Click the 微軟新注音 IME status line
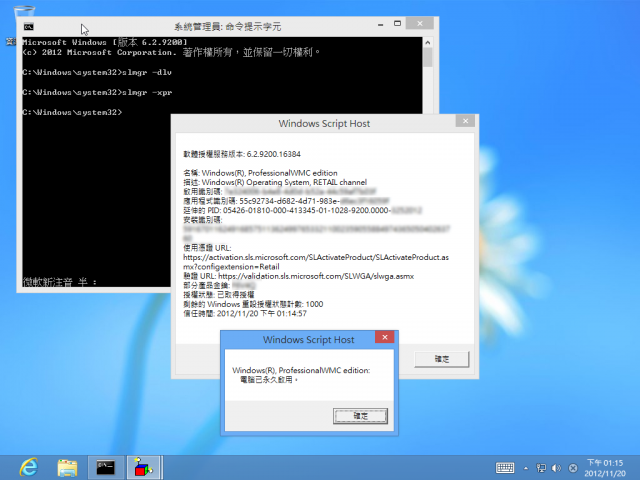Screen dimensions: 640x480 [60, 282]
